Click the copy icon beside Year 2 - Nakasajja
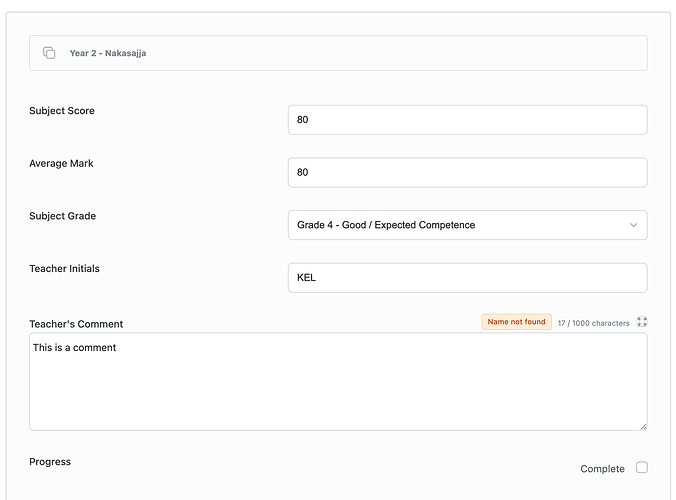The width and height of the screenshot is (676, 500). pos(49,53)
